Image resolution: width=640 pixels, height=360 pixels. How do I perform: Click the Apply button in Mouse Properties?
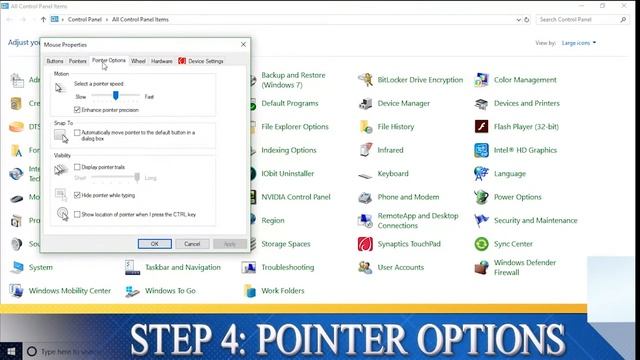(x=229, y=244)
